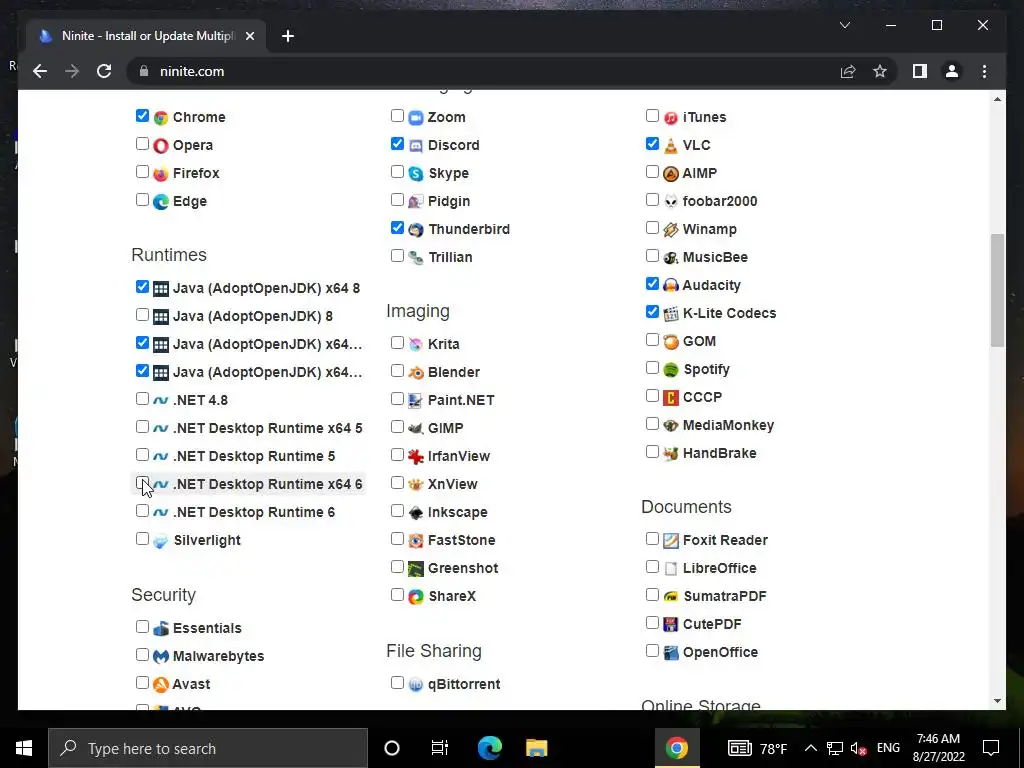The image size is (1024, 768).
Task: Click the page's vertical scrollbar thumb
Action: 997,291
